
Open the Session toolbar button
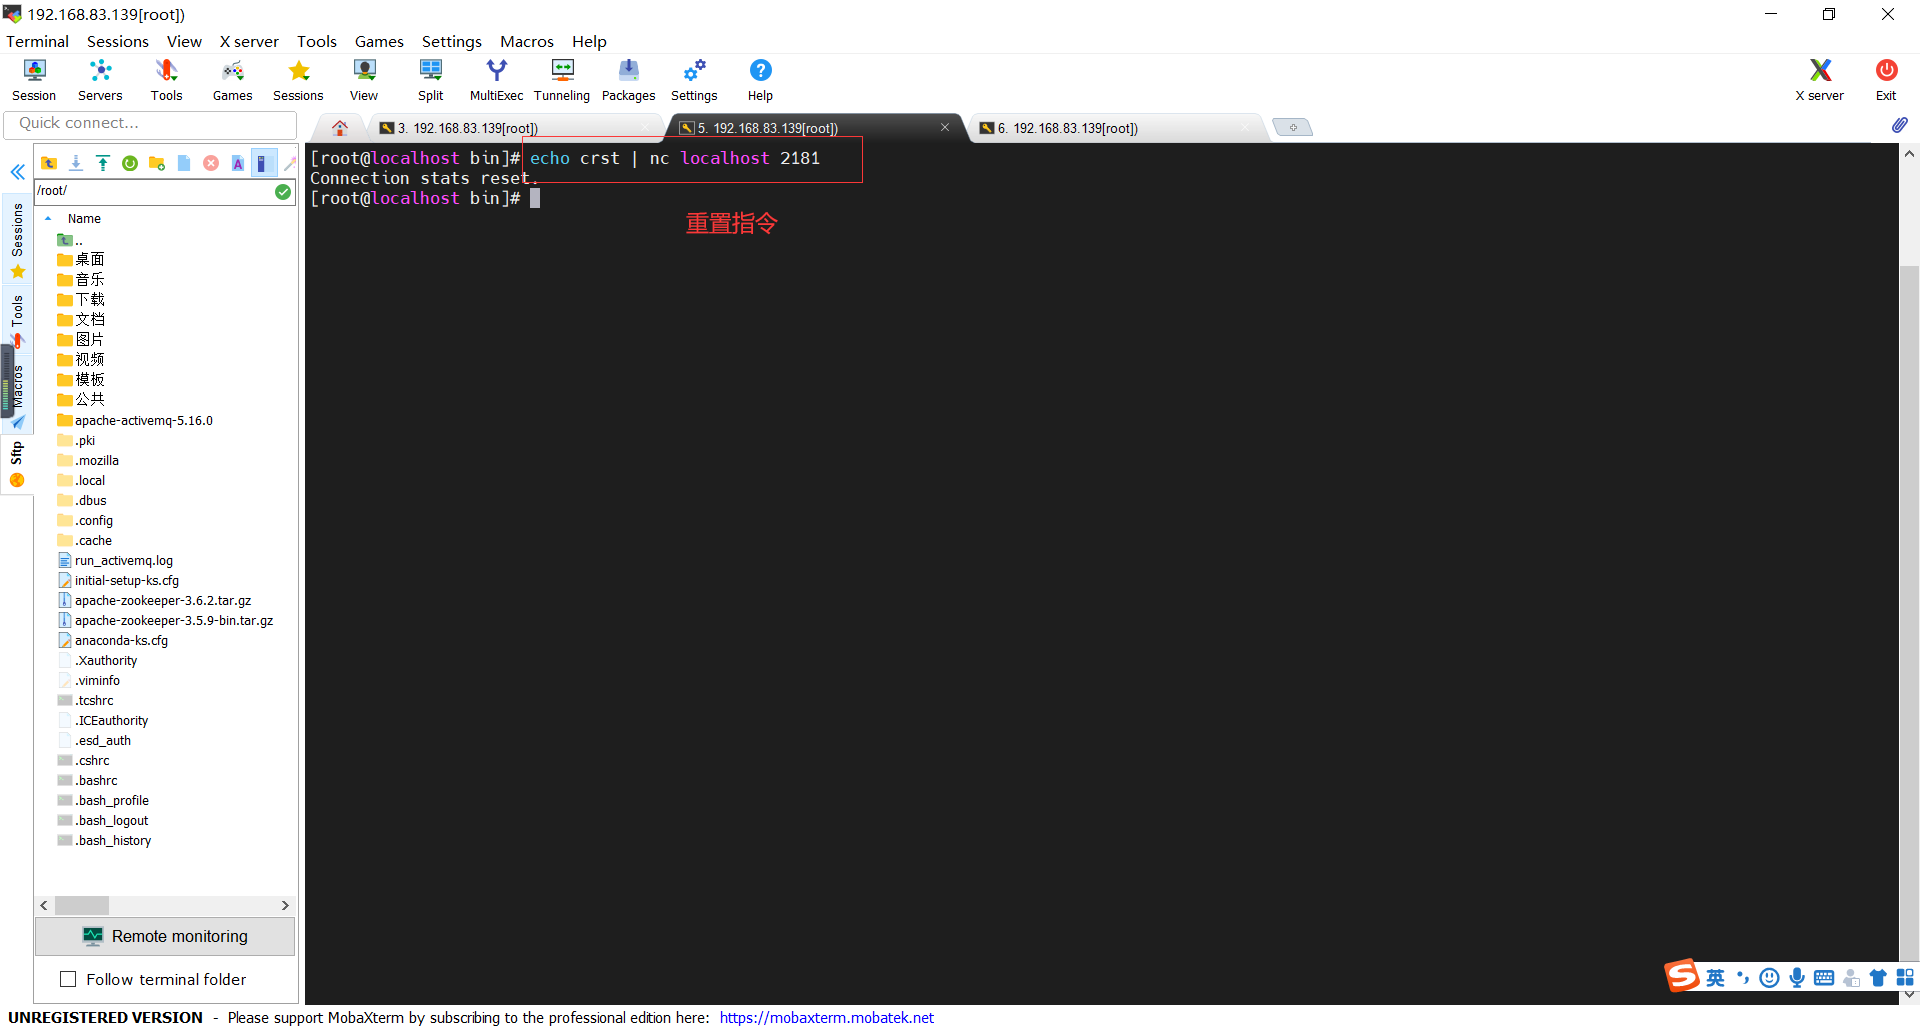tap(34, 80)
